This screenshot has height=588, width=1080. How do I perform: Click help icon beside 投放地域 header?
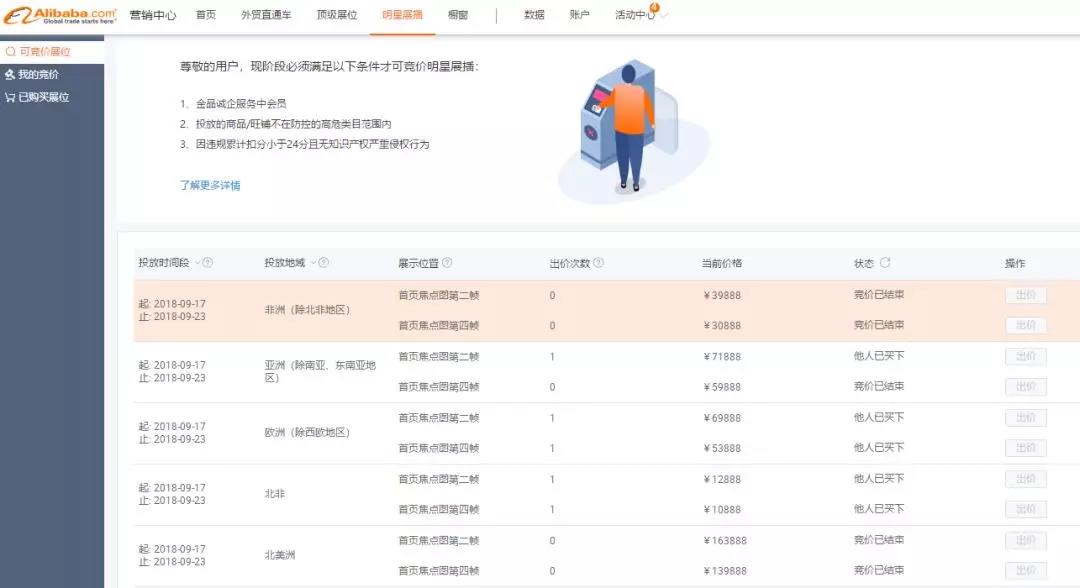tap(324, 263)
